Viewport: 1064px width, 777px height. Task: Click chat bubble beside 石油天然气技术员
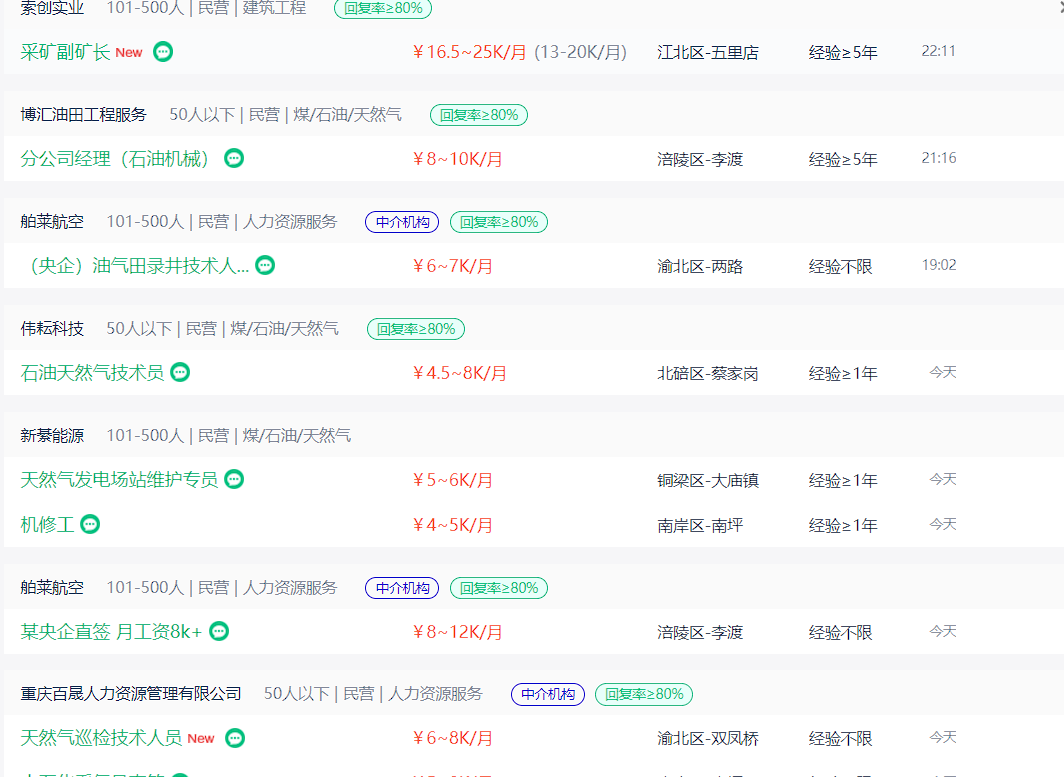[180, 372]
